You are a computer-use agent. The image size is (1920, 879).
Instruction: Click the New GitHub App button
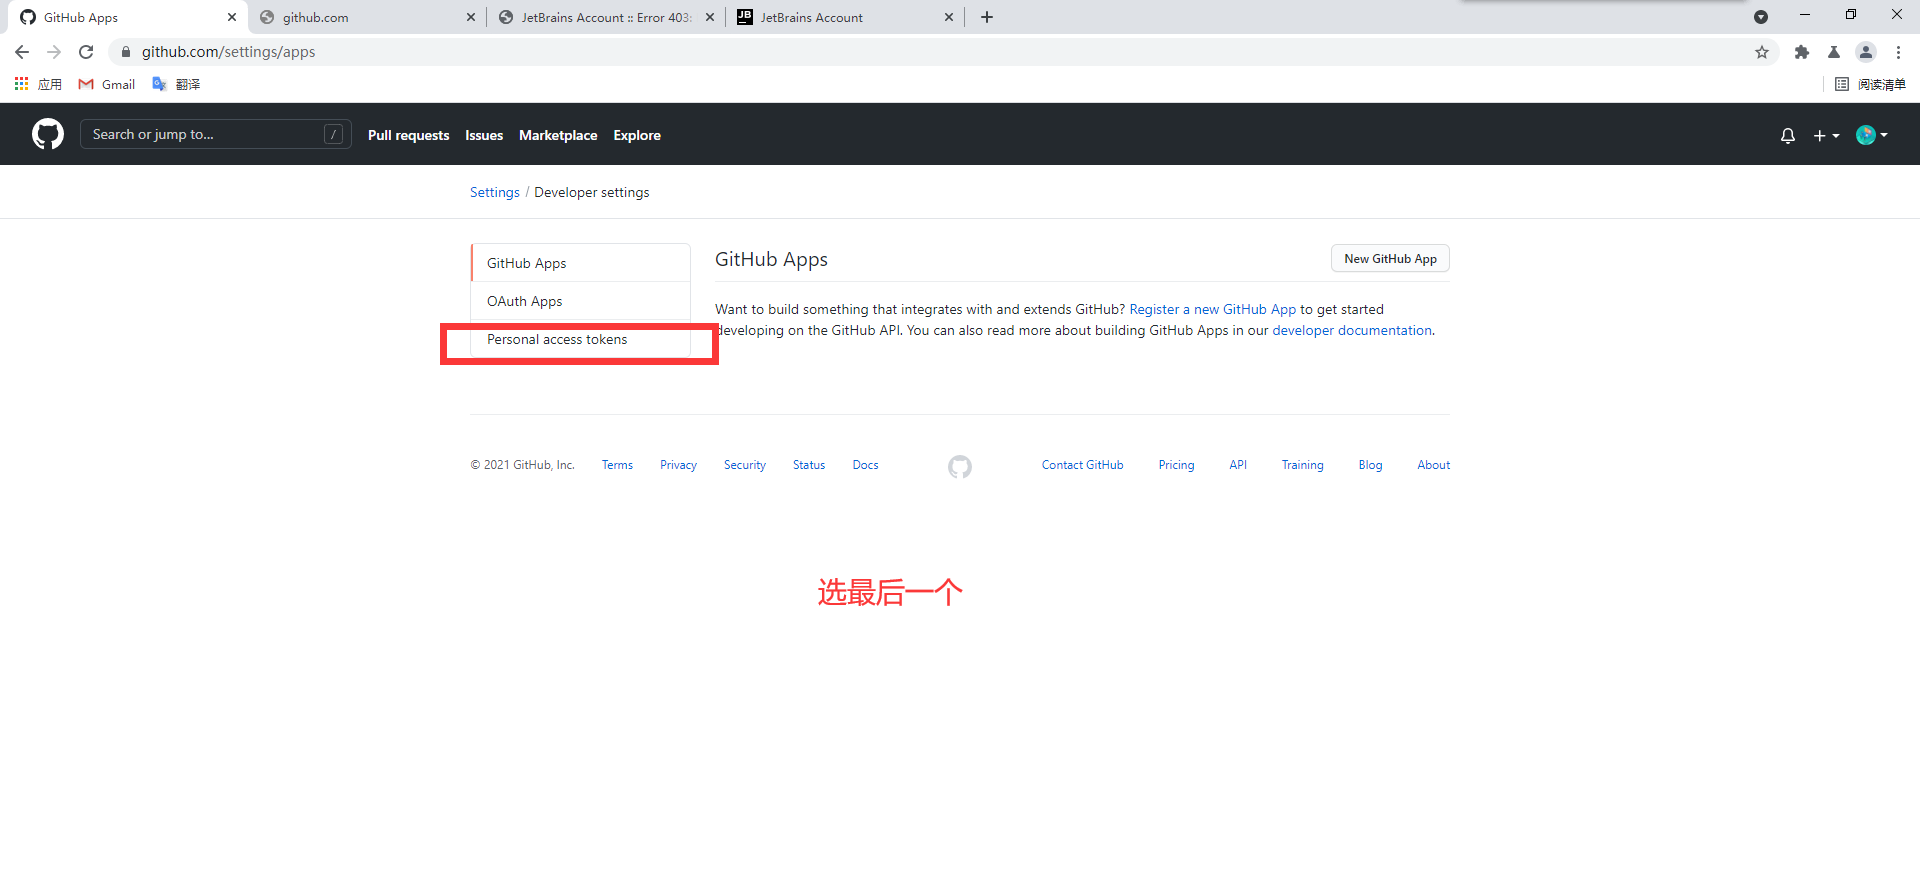click(x=1390, y=258)
